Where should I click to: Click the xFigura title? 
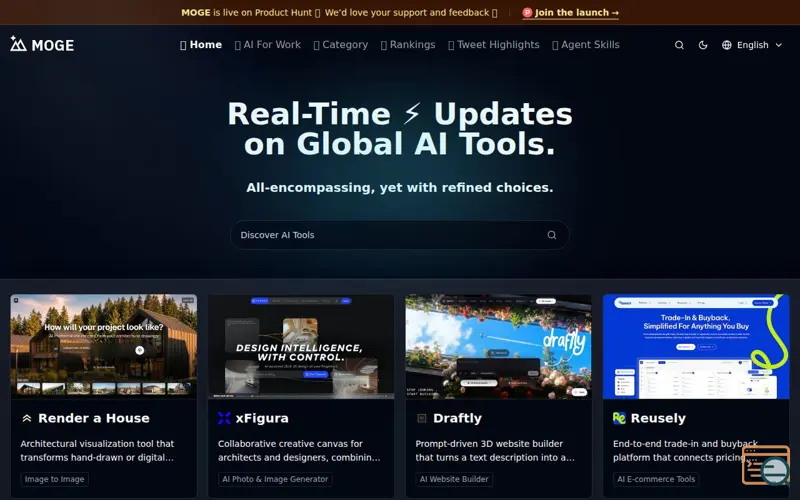pos(262,418)
